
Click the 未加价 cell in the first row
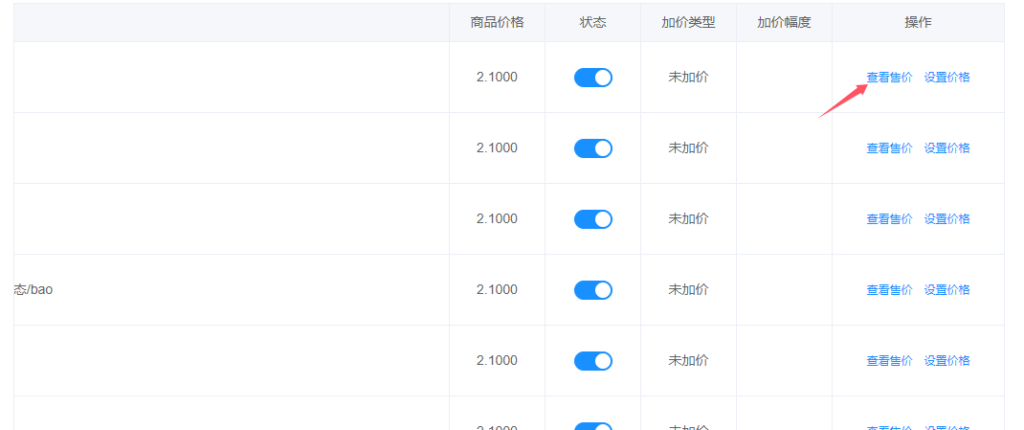pos(688,77)
